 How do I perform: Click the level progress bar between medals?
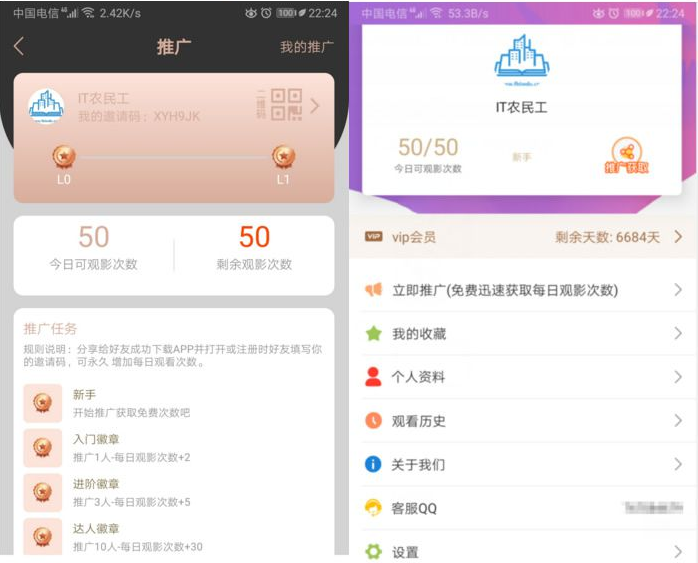point(174,157)
